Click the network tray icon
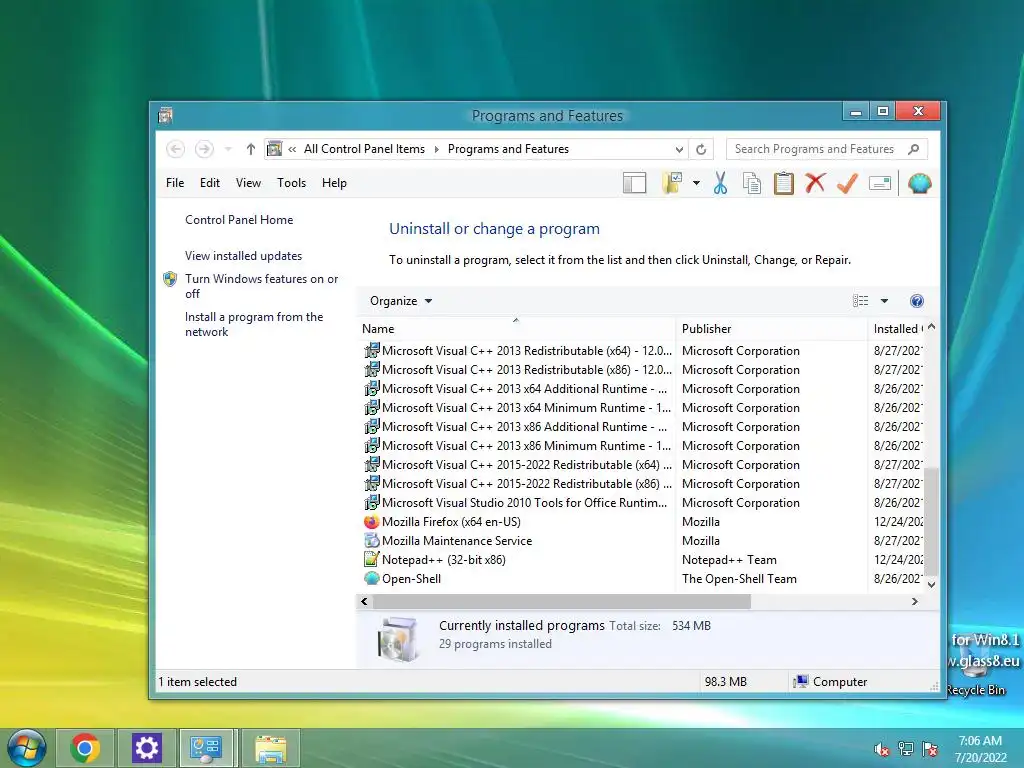Image resolution: width=1024 pixels, height=768 pixels. tap(906, 749)
